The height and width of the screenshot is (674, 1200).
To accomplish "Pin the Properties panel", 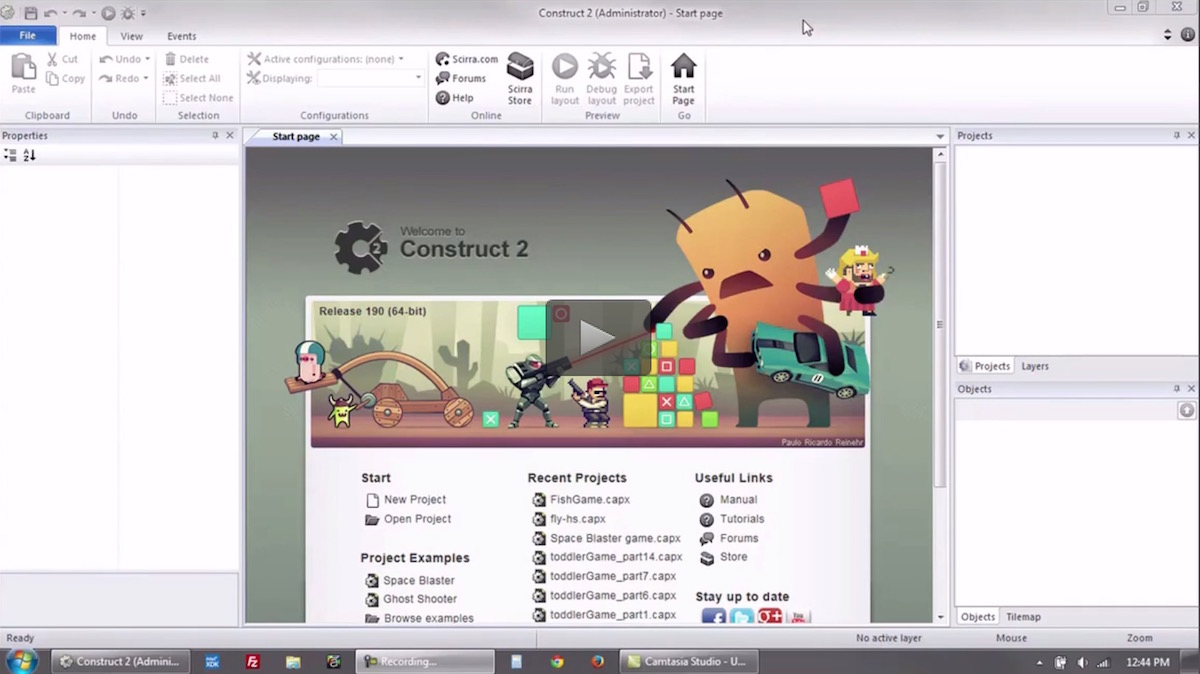I will [215, 135].
